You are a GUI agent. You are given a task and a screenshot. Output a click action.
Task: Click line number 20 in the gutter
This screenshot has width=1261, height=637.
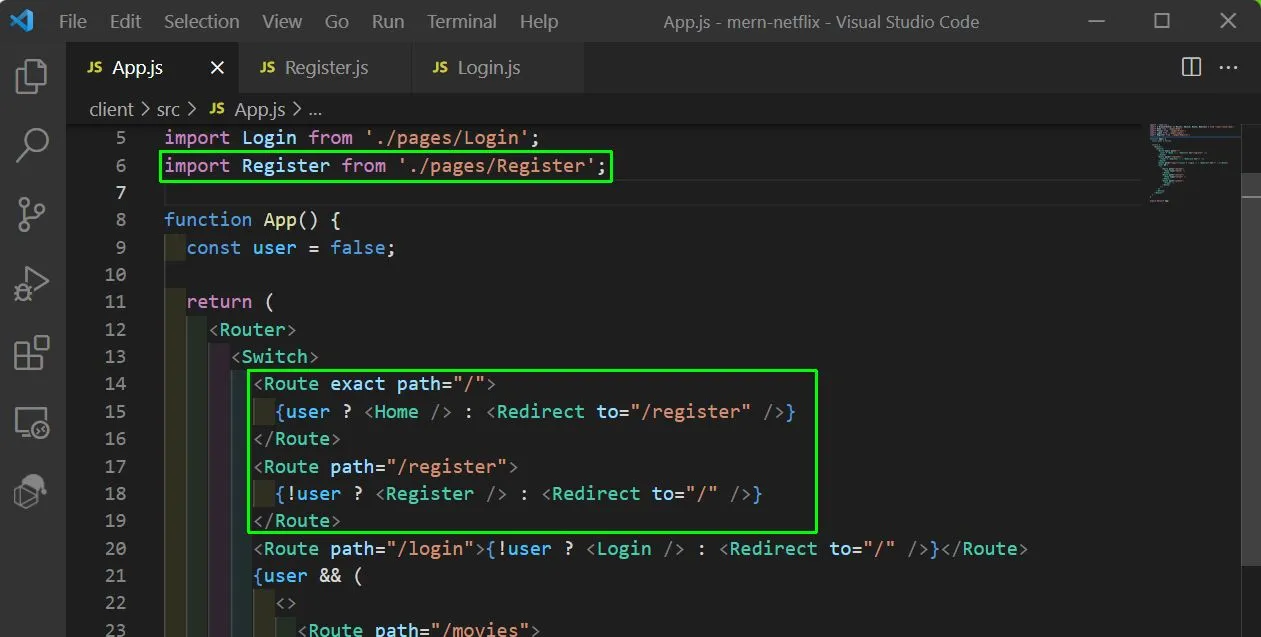point(115,548)
